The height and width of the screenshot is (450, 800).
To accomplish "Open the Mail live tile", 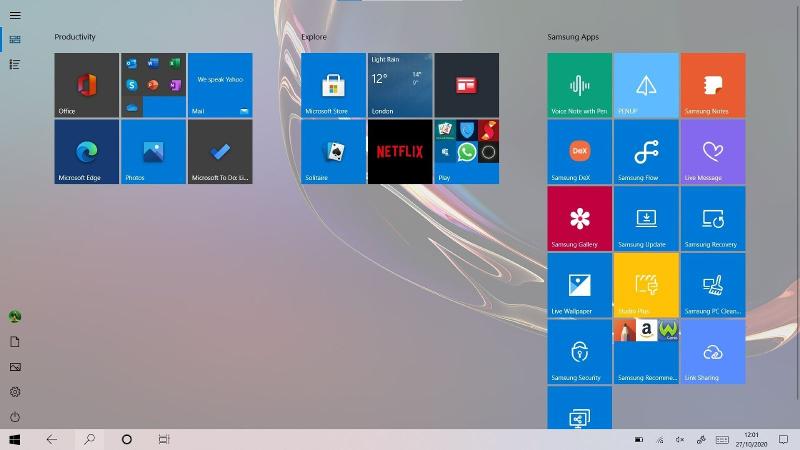I will [220, 85].
